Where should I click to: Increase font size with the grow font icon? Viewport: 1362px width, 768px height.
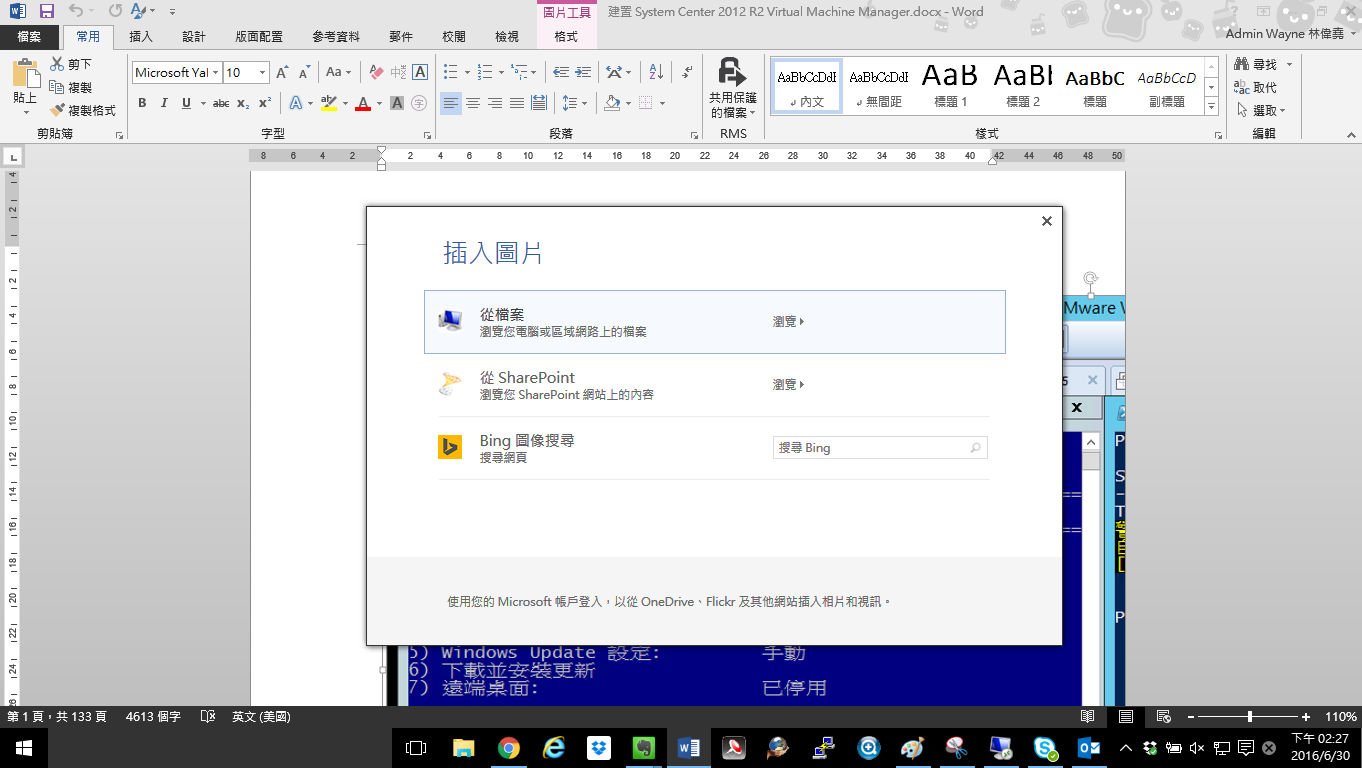point(282,72)
